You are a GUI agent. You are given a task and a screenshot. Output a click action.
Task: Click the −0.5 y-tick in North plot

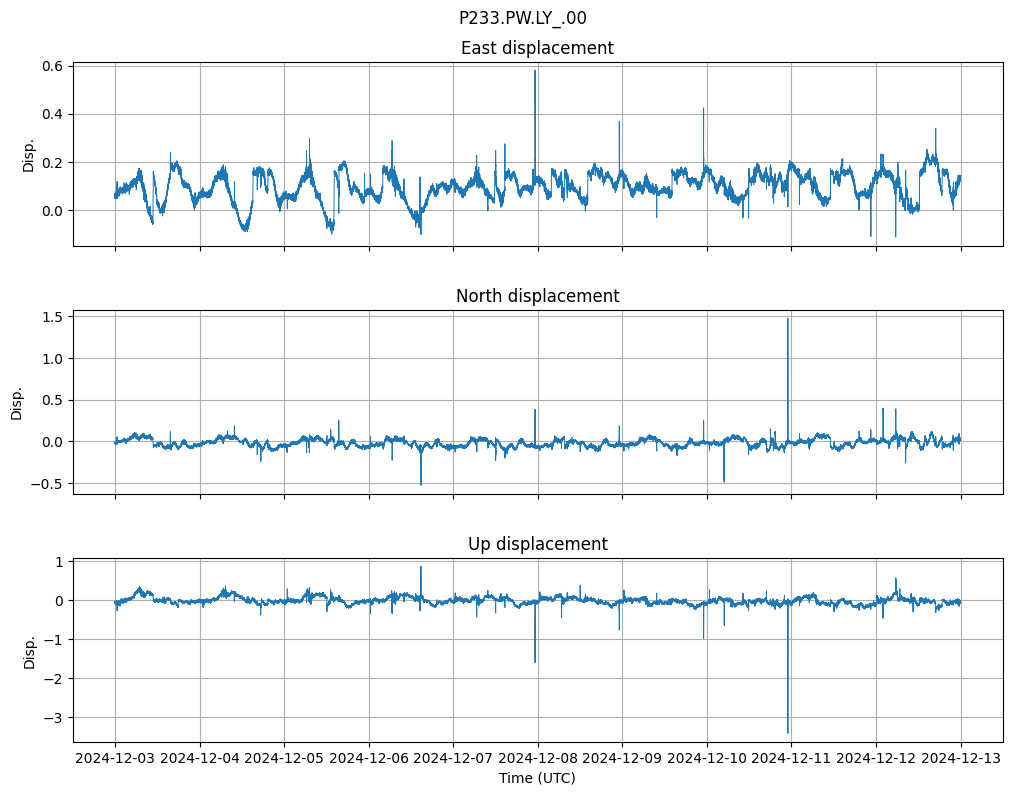click(48, 484)
